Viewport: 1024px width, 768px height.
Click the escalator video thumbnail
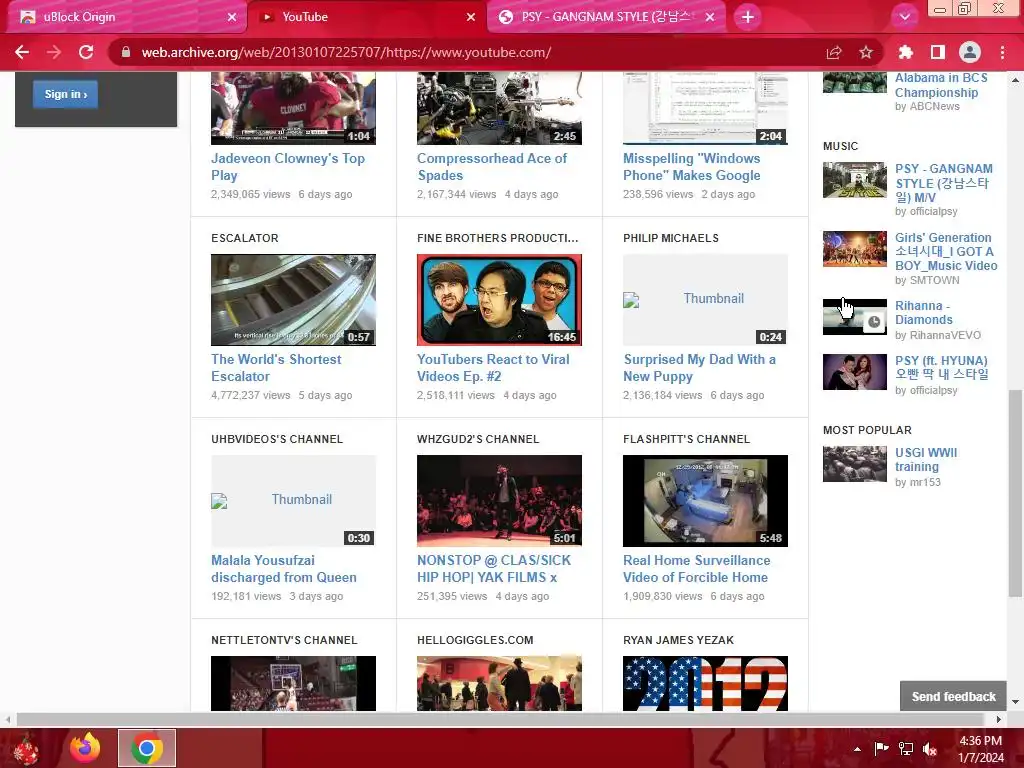point(293,300)
